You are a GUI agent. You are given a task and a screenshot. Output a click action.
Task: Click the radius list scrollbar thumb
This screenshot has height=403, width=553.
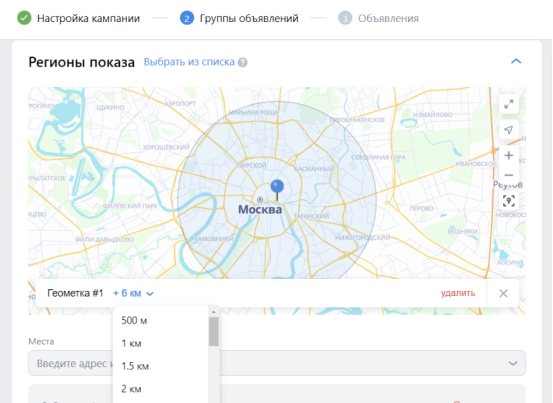[x=214, y=331]
